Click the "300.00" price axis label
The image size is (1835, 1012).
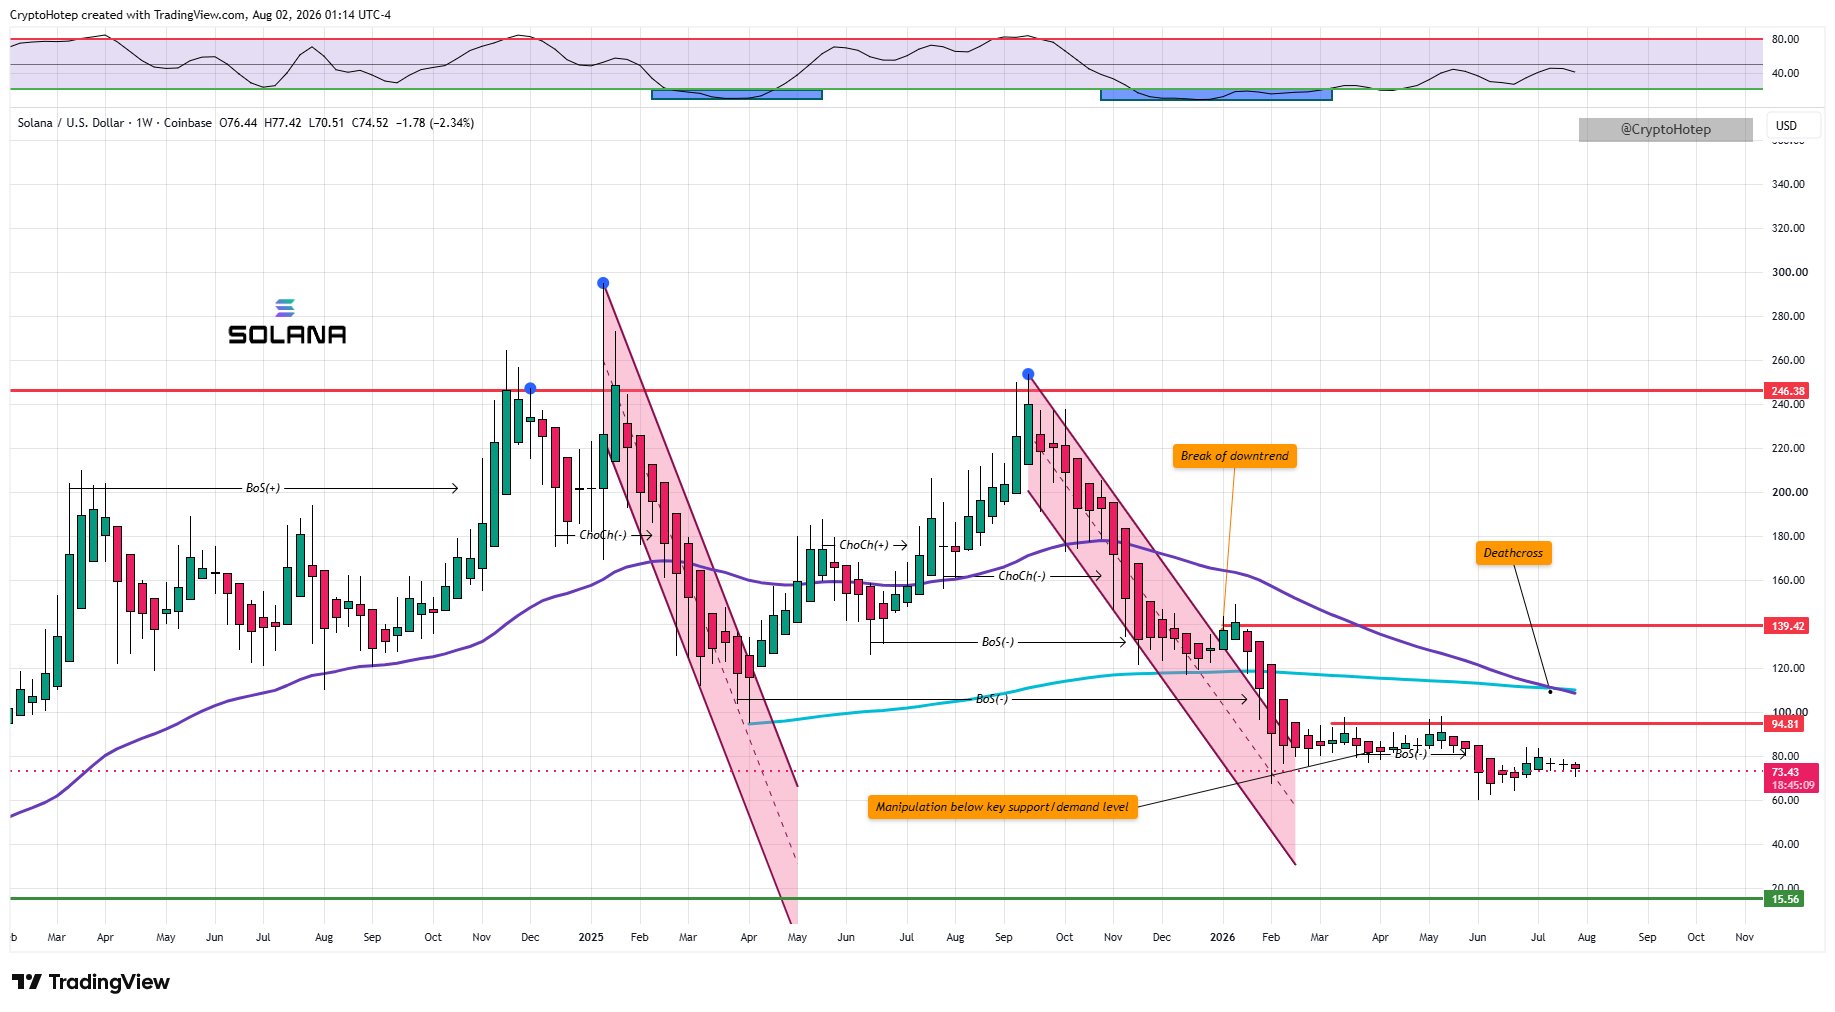(x=1789, y=272)
